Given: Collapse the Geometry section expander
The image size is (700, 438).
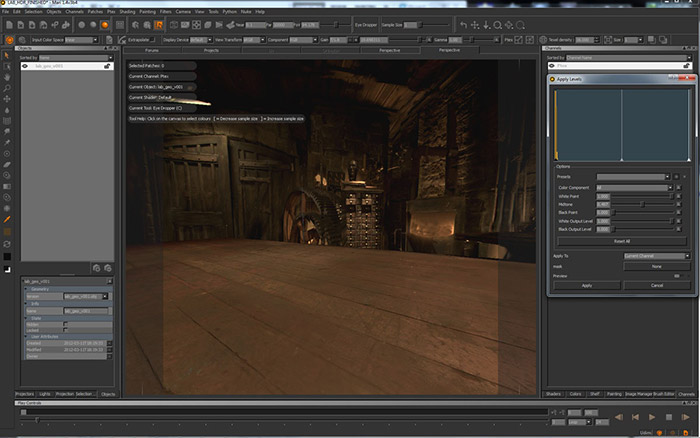Looking at the screenshot, I should click(x=25, y=289).
